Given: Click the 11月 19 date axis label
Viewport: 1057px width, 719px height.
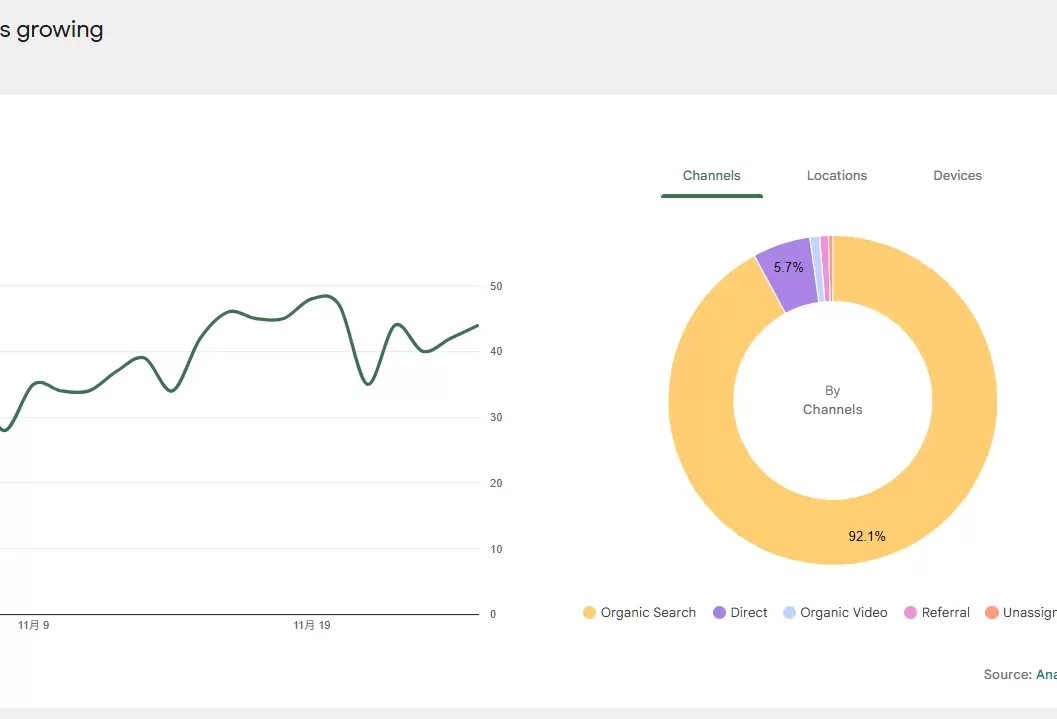Looking at the screenshot, I should tap(311, 626).
